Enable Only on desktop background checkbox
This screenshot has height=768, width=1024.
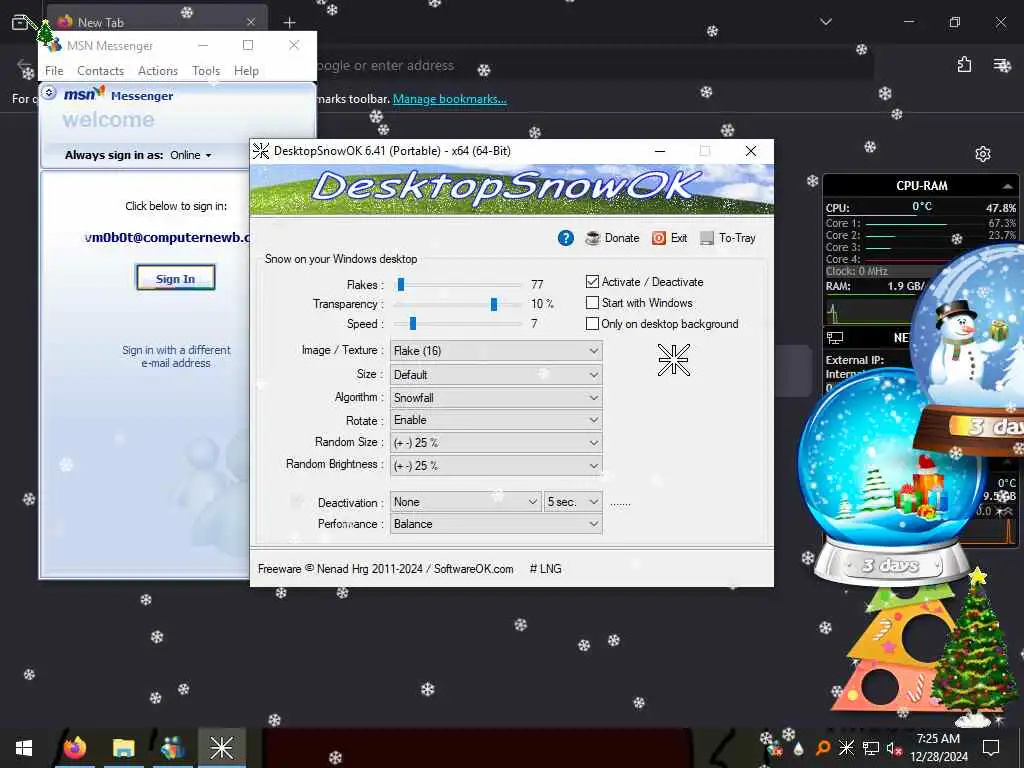[x=592, y=323]
